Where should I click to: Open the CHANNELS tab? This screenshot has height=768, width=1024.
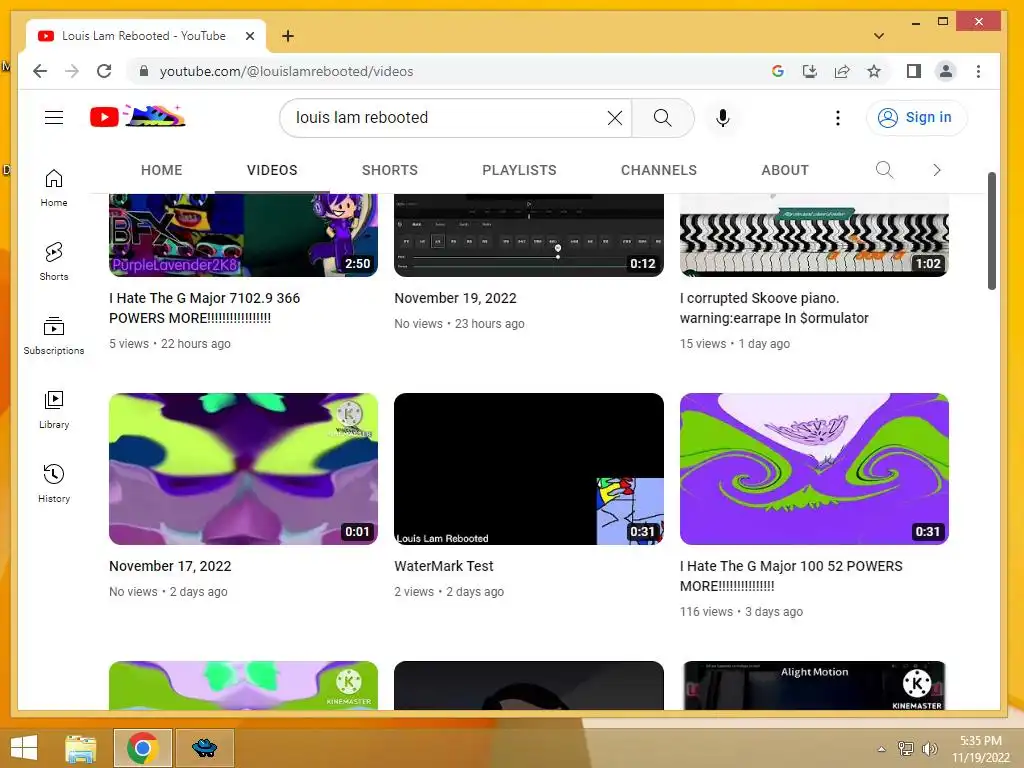(658, 170)
